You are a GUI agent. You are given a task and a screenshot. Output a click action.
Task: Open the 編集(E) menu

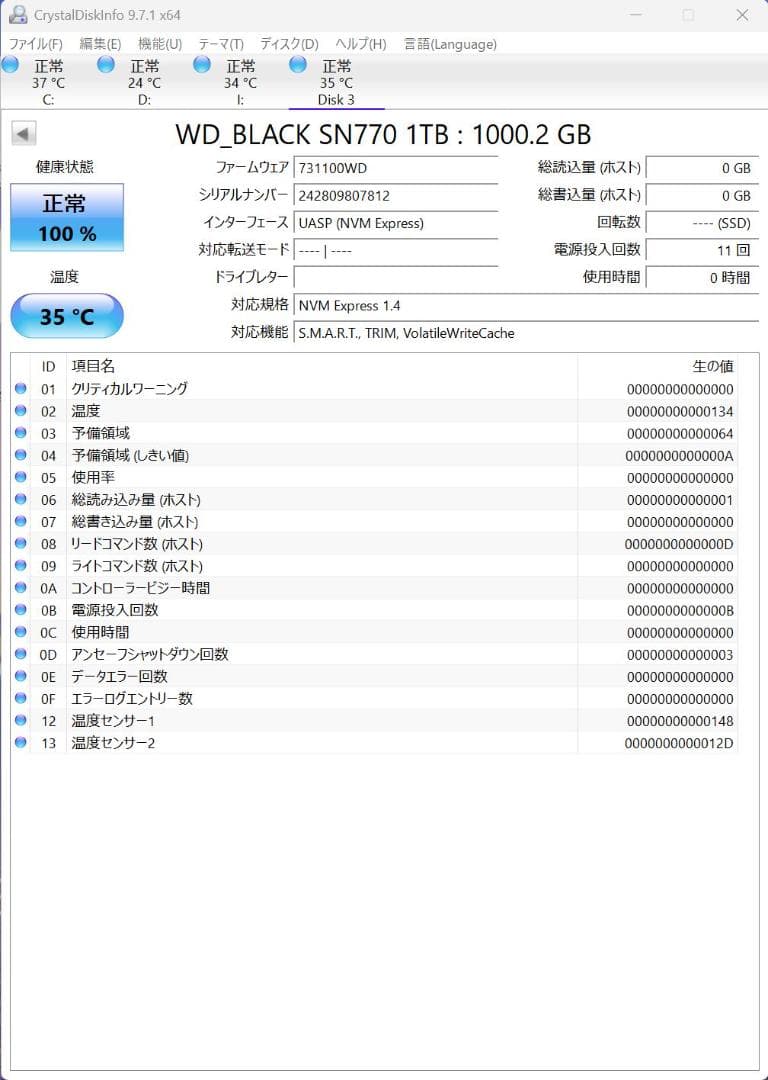click(x=100, y=44)
